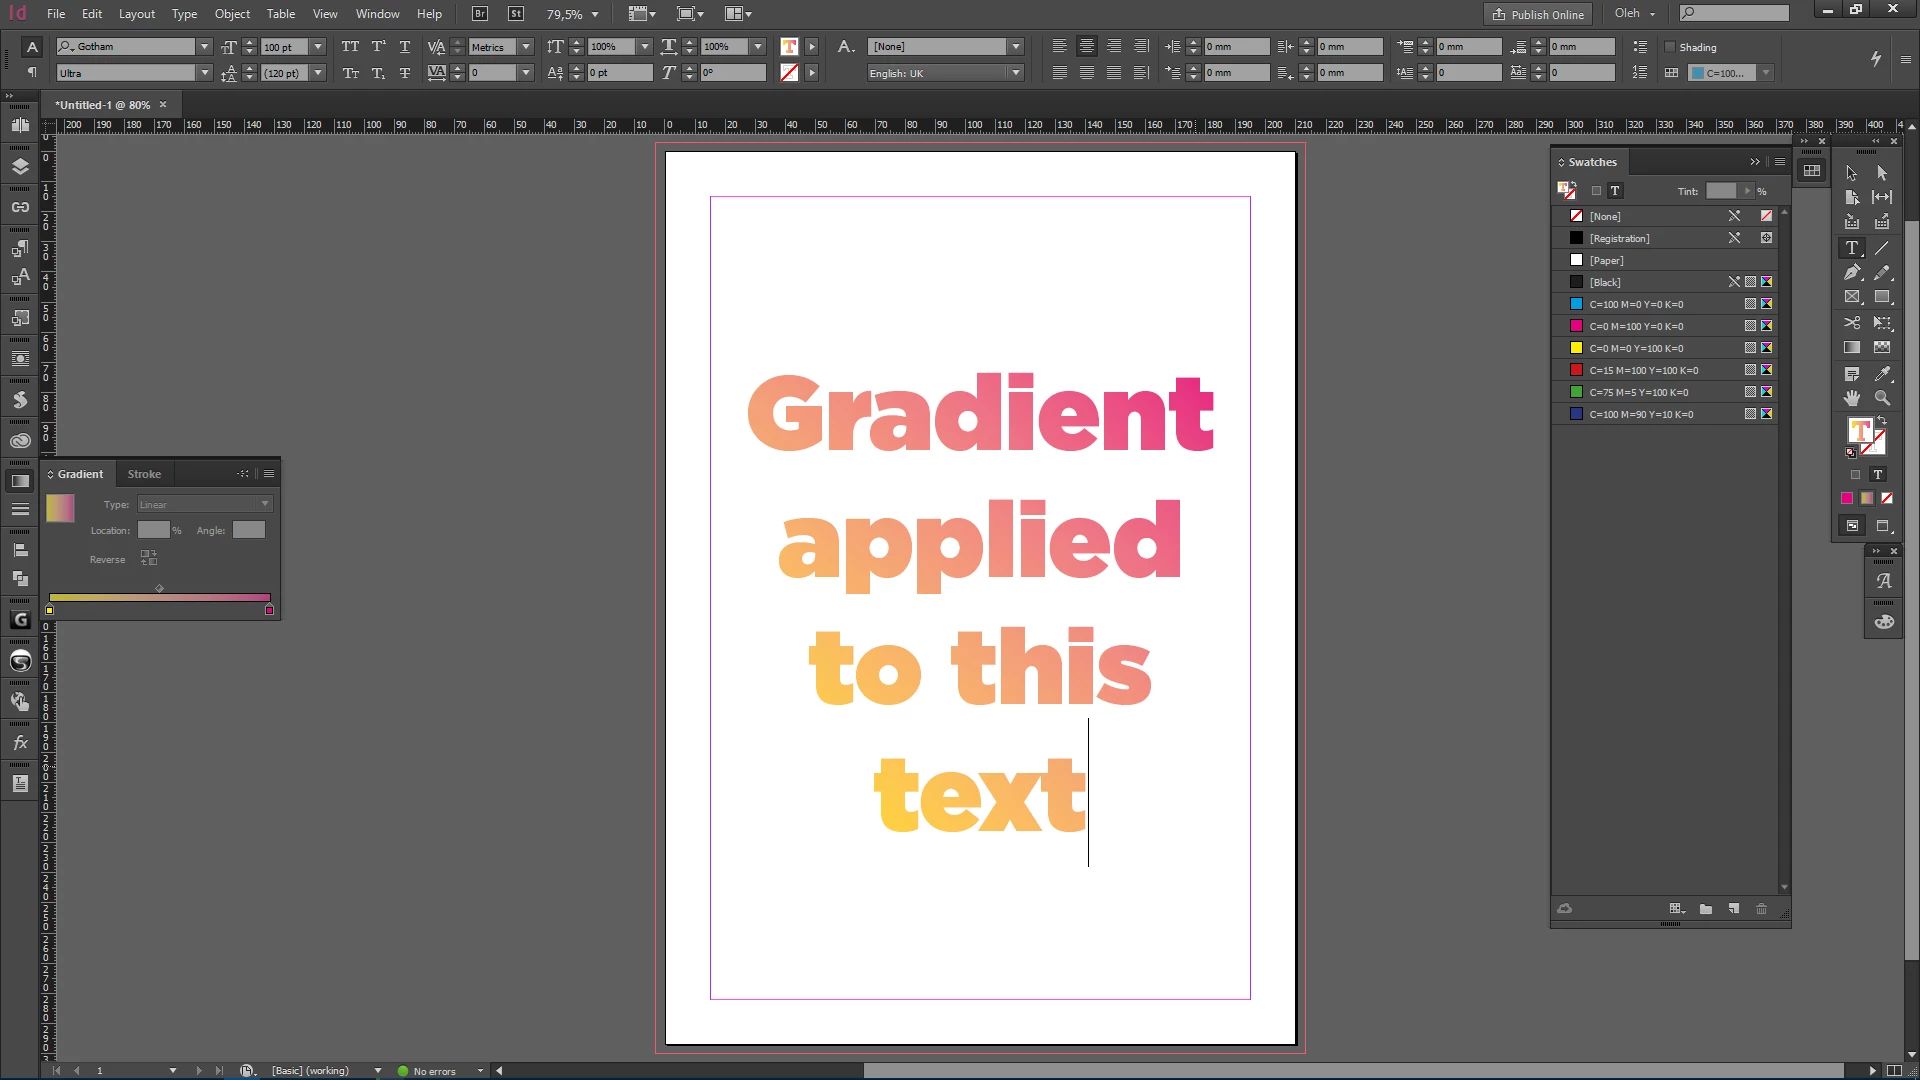Select the Gradient Swatch tool
Image resolution: width=1920 pixels, height=1080 pixels.
(x=1851, y=347)
